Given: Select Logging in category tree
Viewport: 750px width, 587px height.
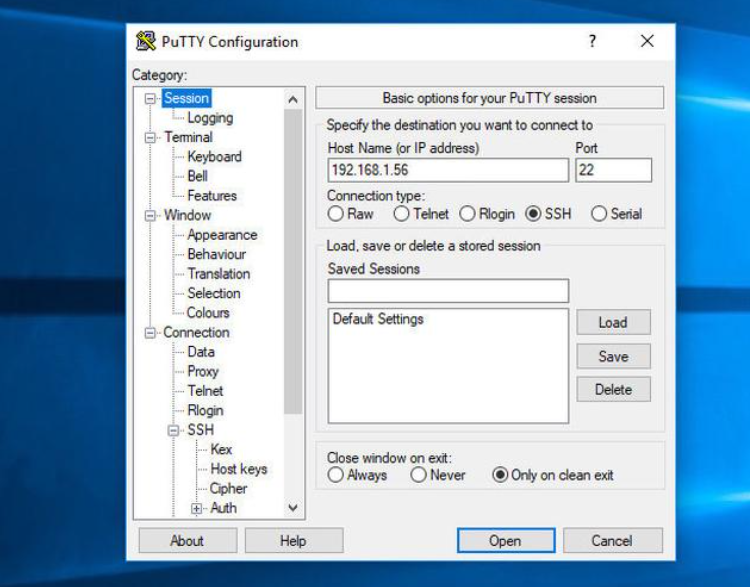Looking at the screenshot, I should (x=210, y=118).
